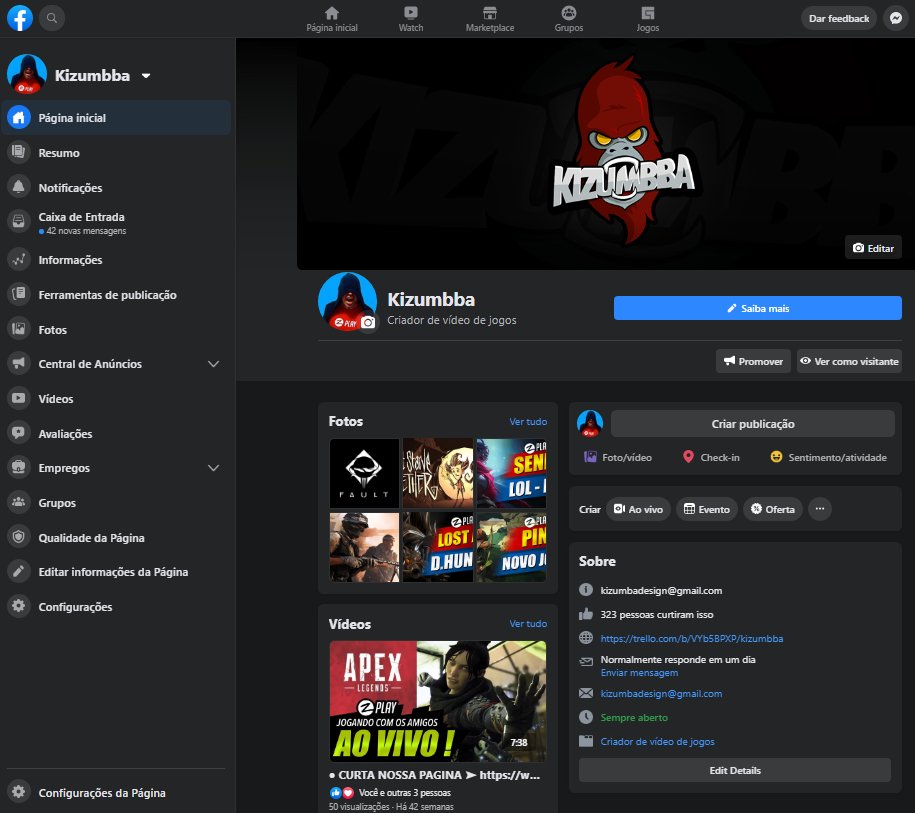The width and height of the screenshot is (915, 813).
Task: Open the SEN LOL photo thumbnail
Action: [511, 473]
